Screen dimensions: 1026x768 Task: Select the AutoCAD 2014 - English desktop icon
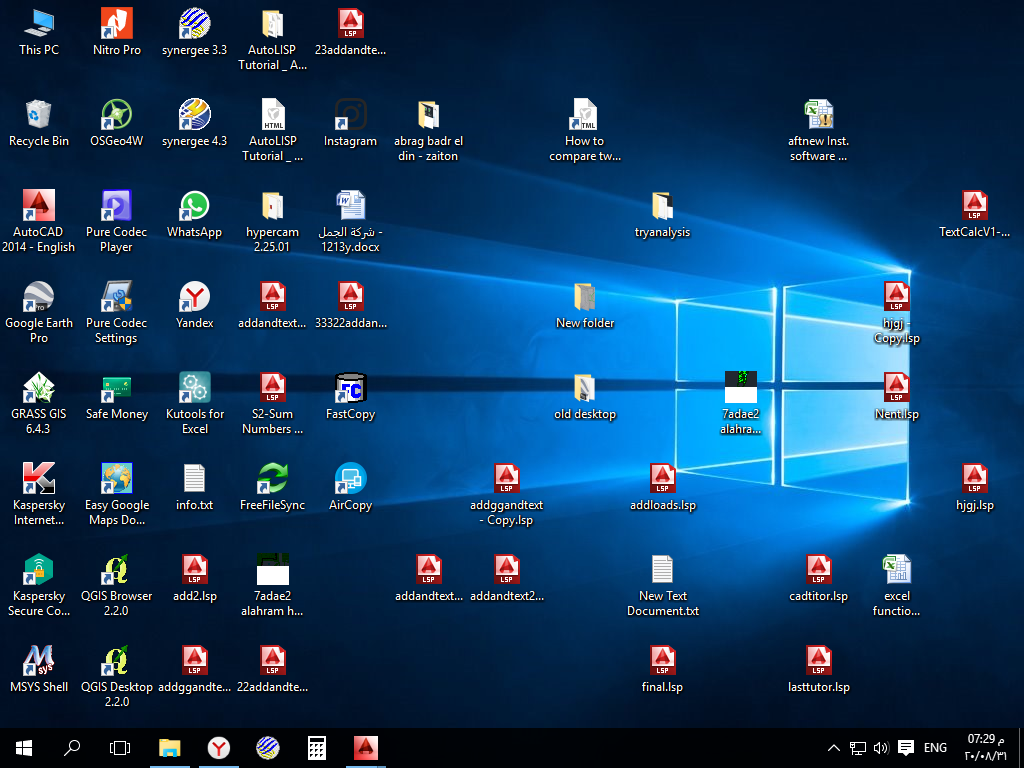38,221
